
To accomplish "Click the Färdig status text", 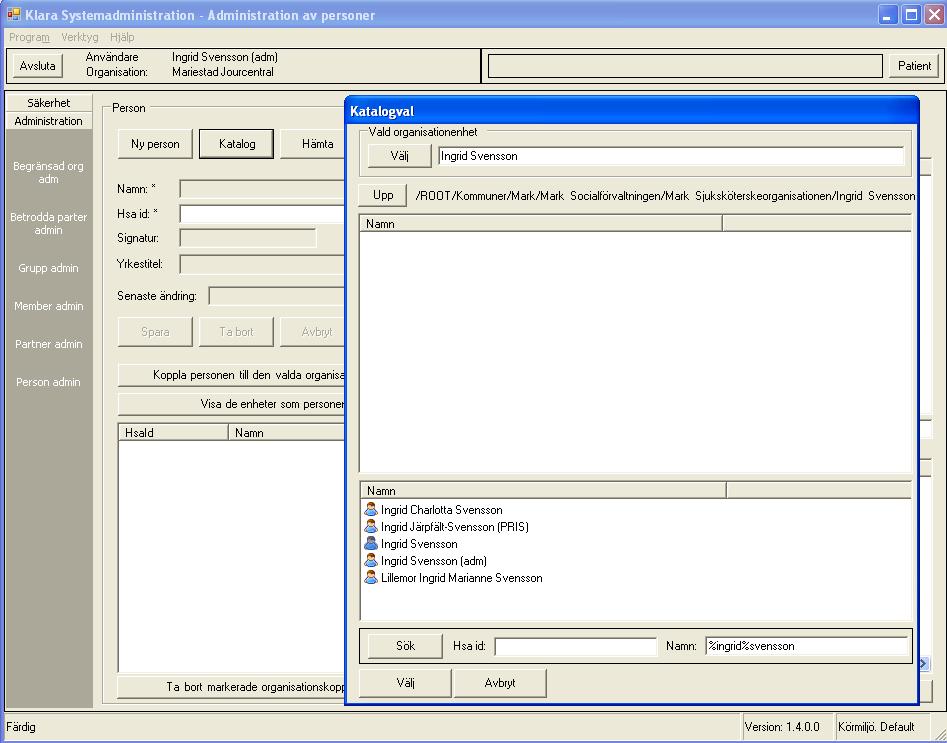I will click(x=21, y=727).
